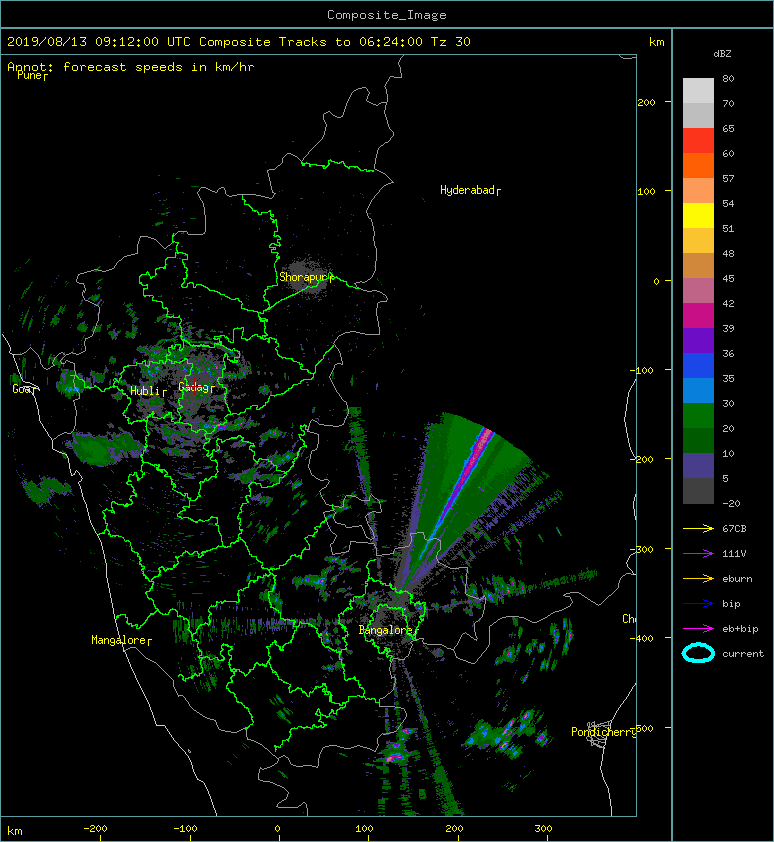Select the blue bip arrow symbol
This screenshot has height=842, width=774.
[698, 604]
